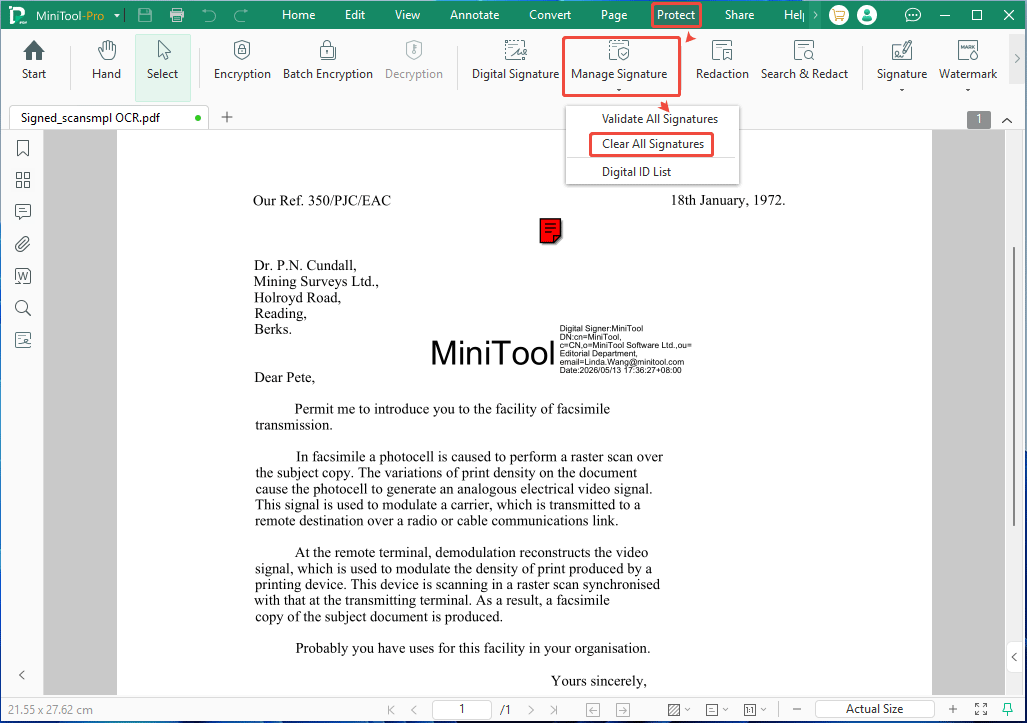This screenshot has width=1027, height=723.
Task: Jump to the last page
Action: tap(554, 709)
